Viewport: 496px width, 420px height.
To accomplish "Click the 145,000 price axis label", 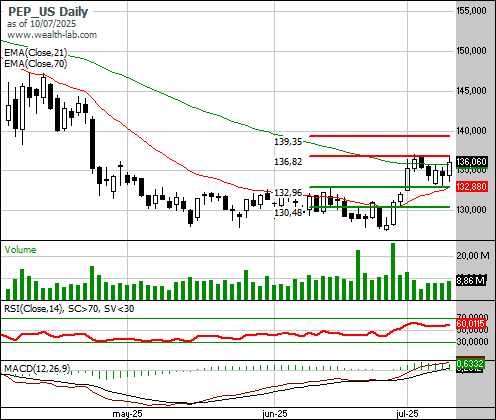I will 471,90.
